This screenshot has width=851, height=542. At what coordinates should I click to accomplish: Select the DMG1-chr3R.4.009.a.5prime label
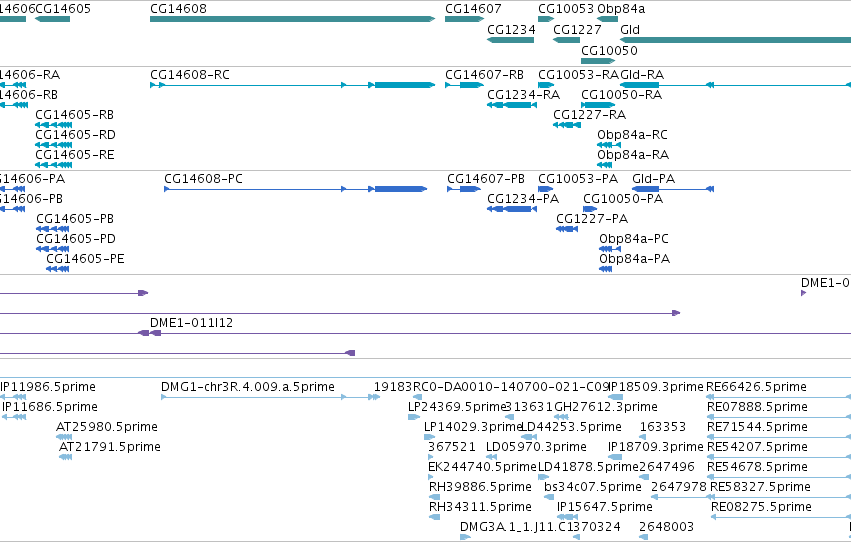248,387
